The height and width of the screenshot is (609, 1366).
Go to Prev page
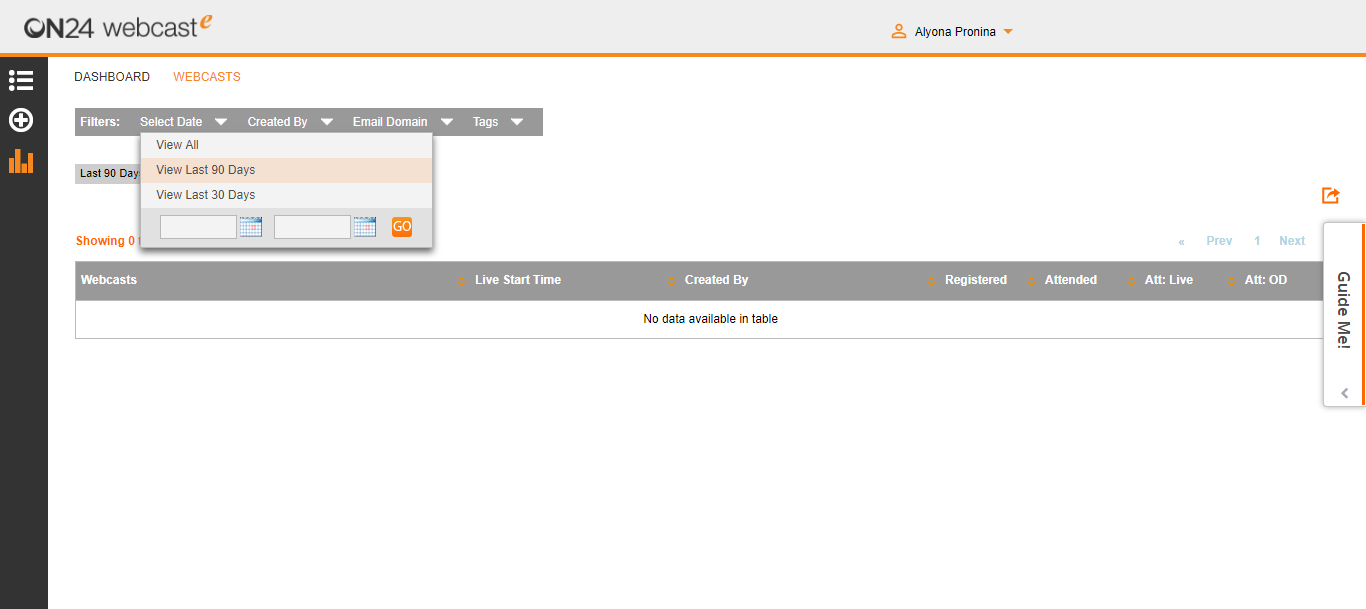click(1219, 241)
